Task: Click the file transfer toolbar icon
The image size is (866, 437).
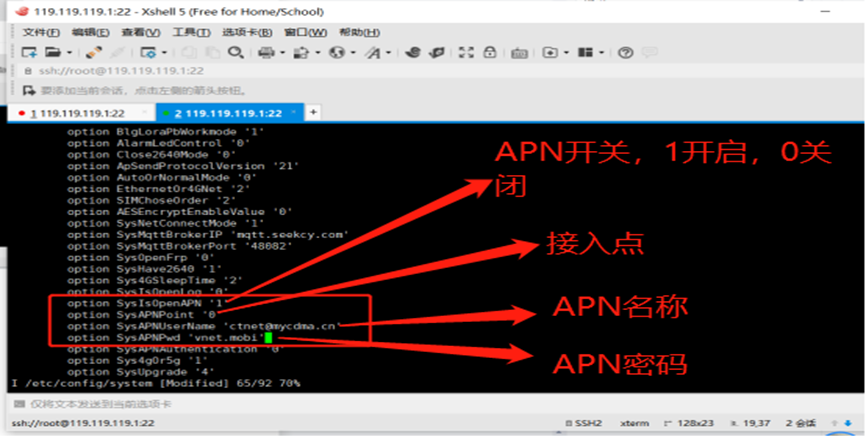Action: point(302,52)
